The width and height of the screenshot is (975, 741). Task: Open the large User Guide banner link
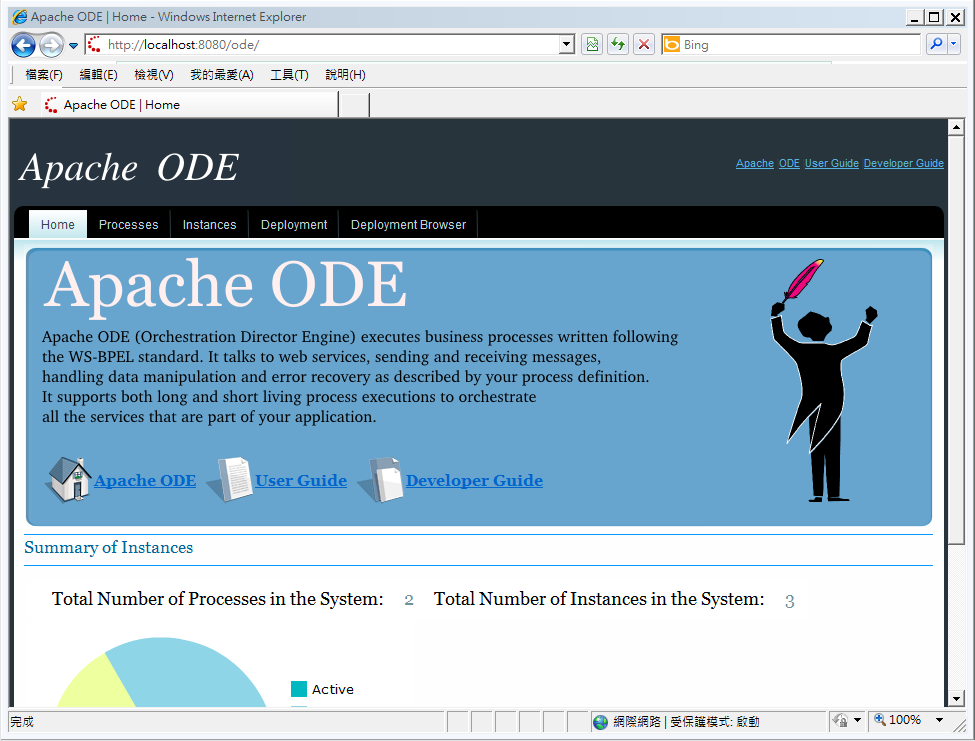tap(301, 481)
